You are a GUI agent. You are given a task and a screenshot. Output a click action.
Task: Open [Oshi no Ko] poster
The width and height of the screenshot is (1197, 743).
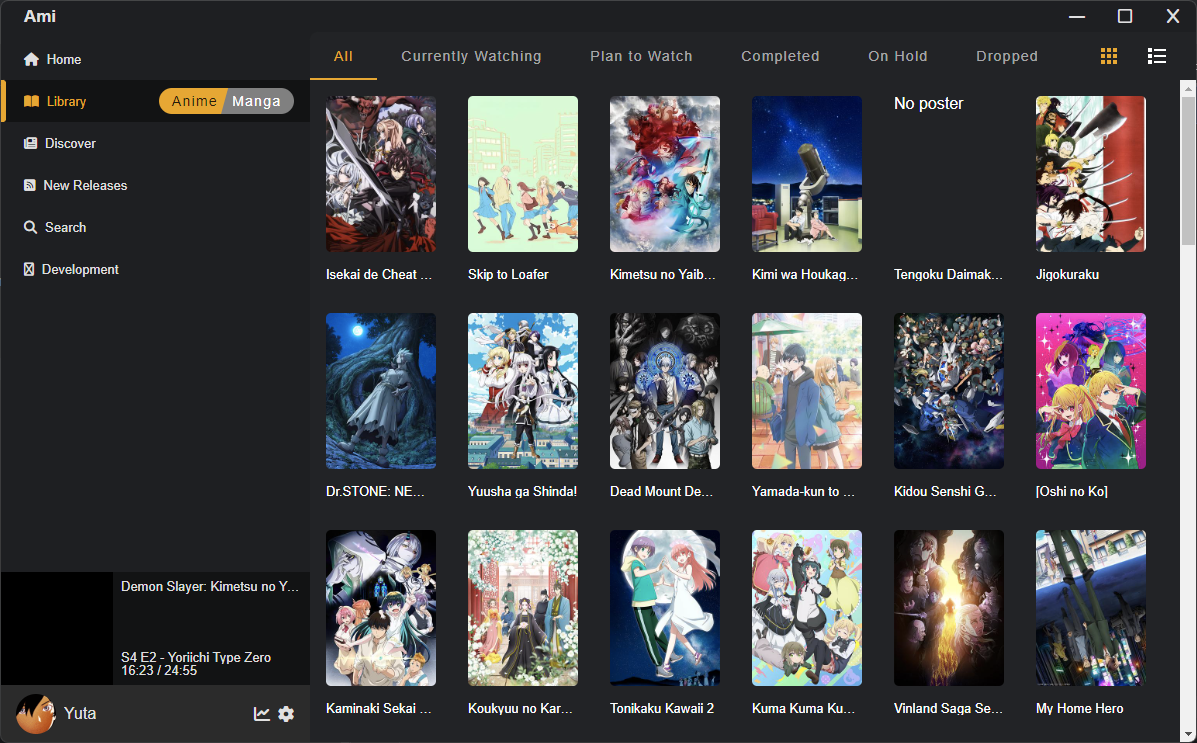1091,391
